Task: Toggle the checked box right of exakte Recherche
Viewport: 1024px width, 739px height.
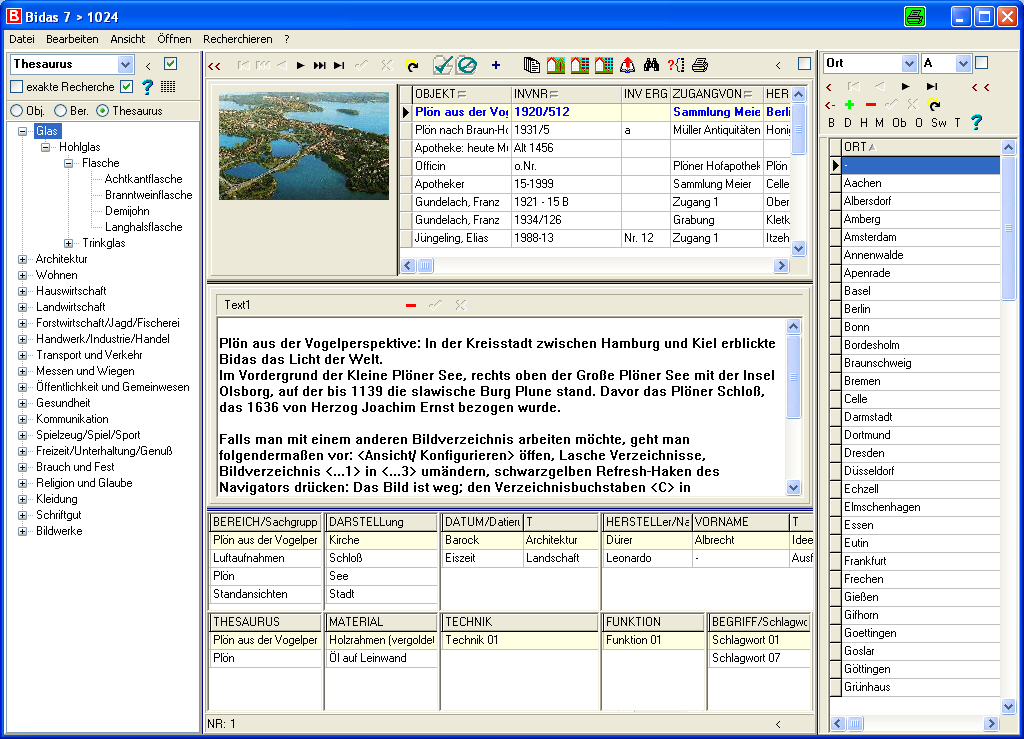Action: click(127, 86)
